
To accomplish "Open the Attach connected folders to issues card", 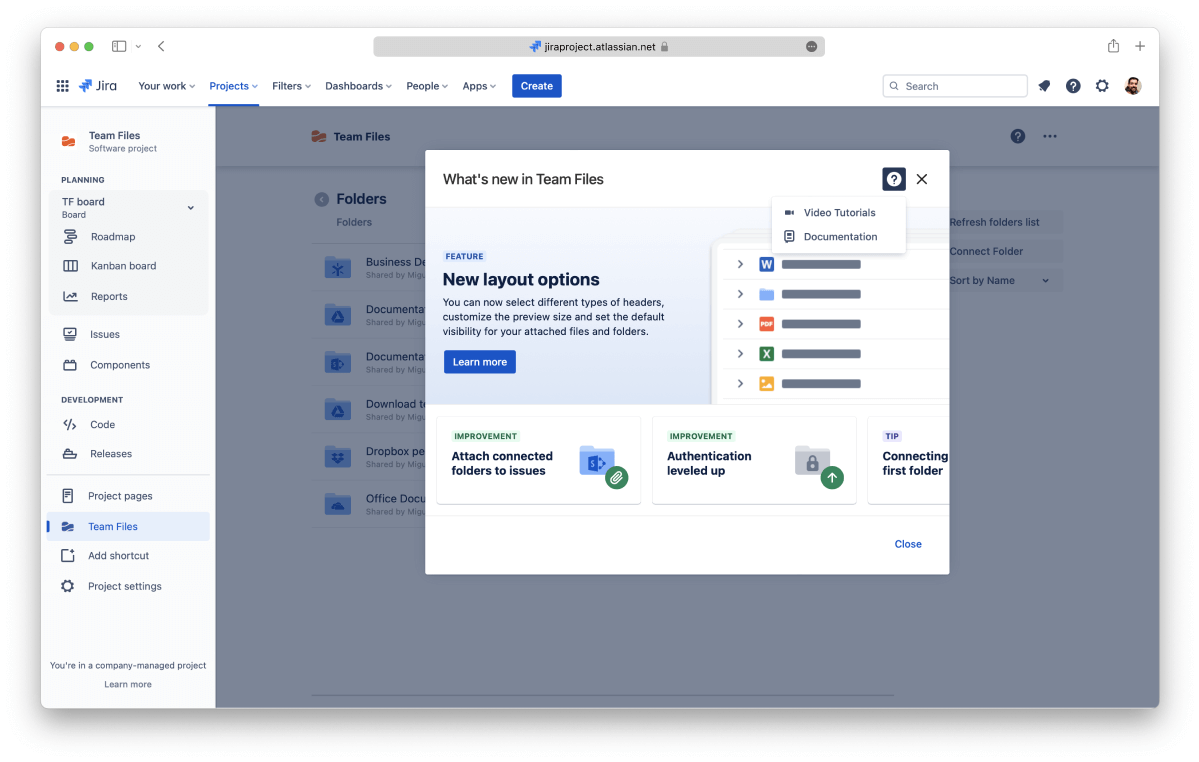I will pyautogui.click(x=538, y=461).
